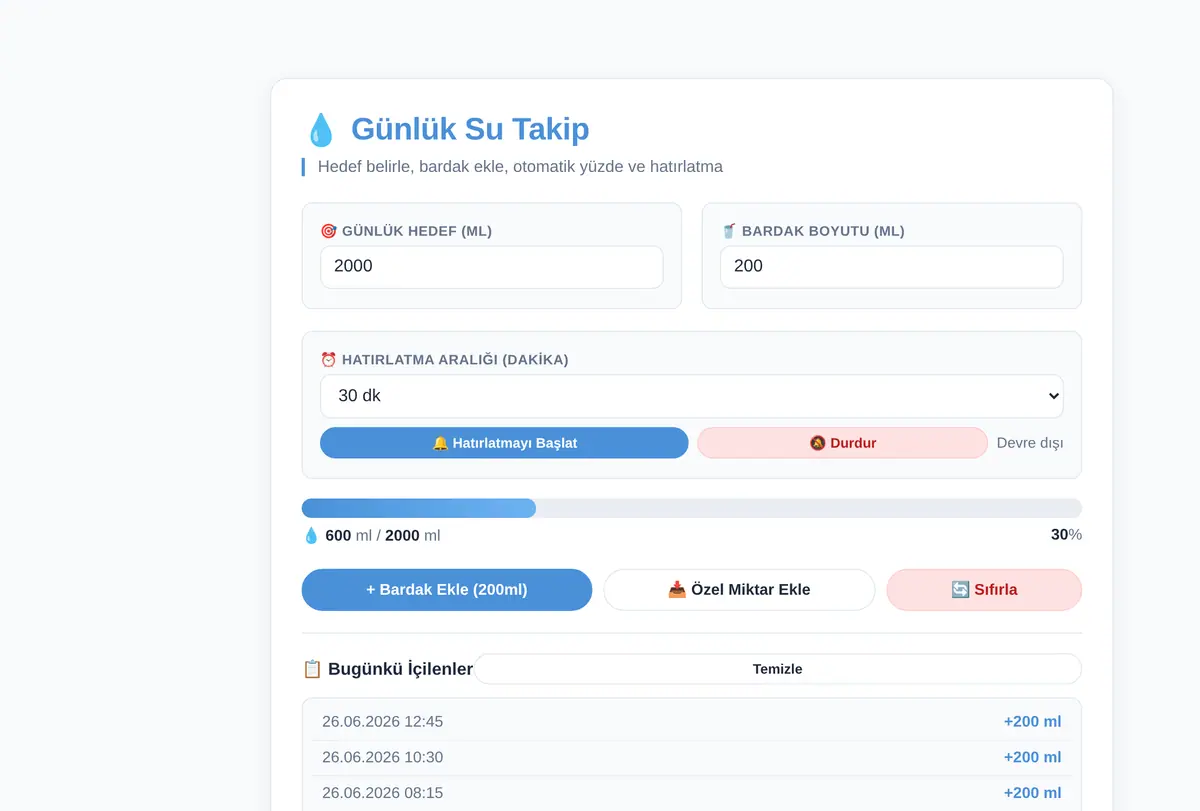The width and height of the screenshot is (1200, 811).
Task: Click the Bugünkü İçilenler heading
Action: (x=401, y=669)
